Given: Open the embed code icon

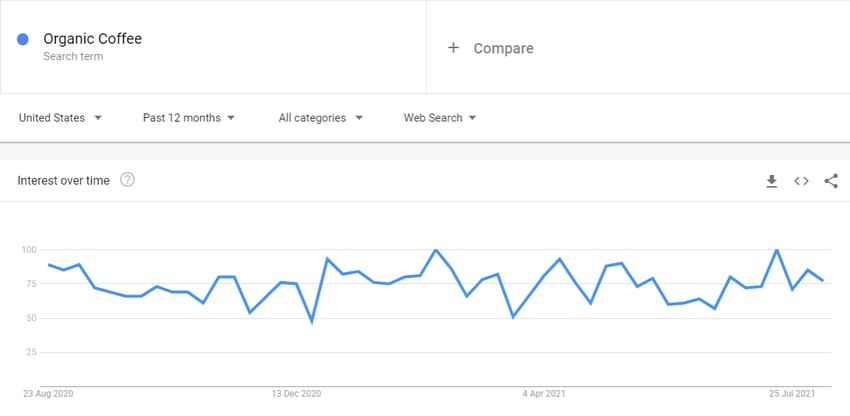Looking at the screenshot, I should coord(801,181).
